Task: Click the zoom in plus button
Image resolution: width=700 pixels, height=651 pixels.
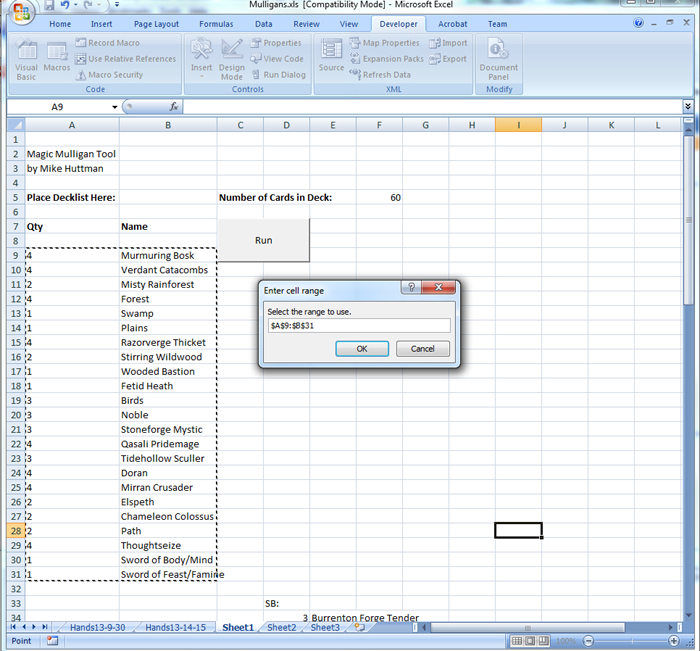Action: tap(674, 641)
